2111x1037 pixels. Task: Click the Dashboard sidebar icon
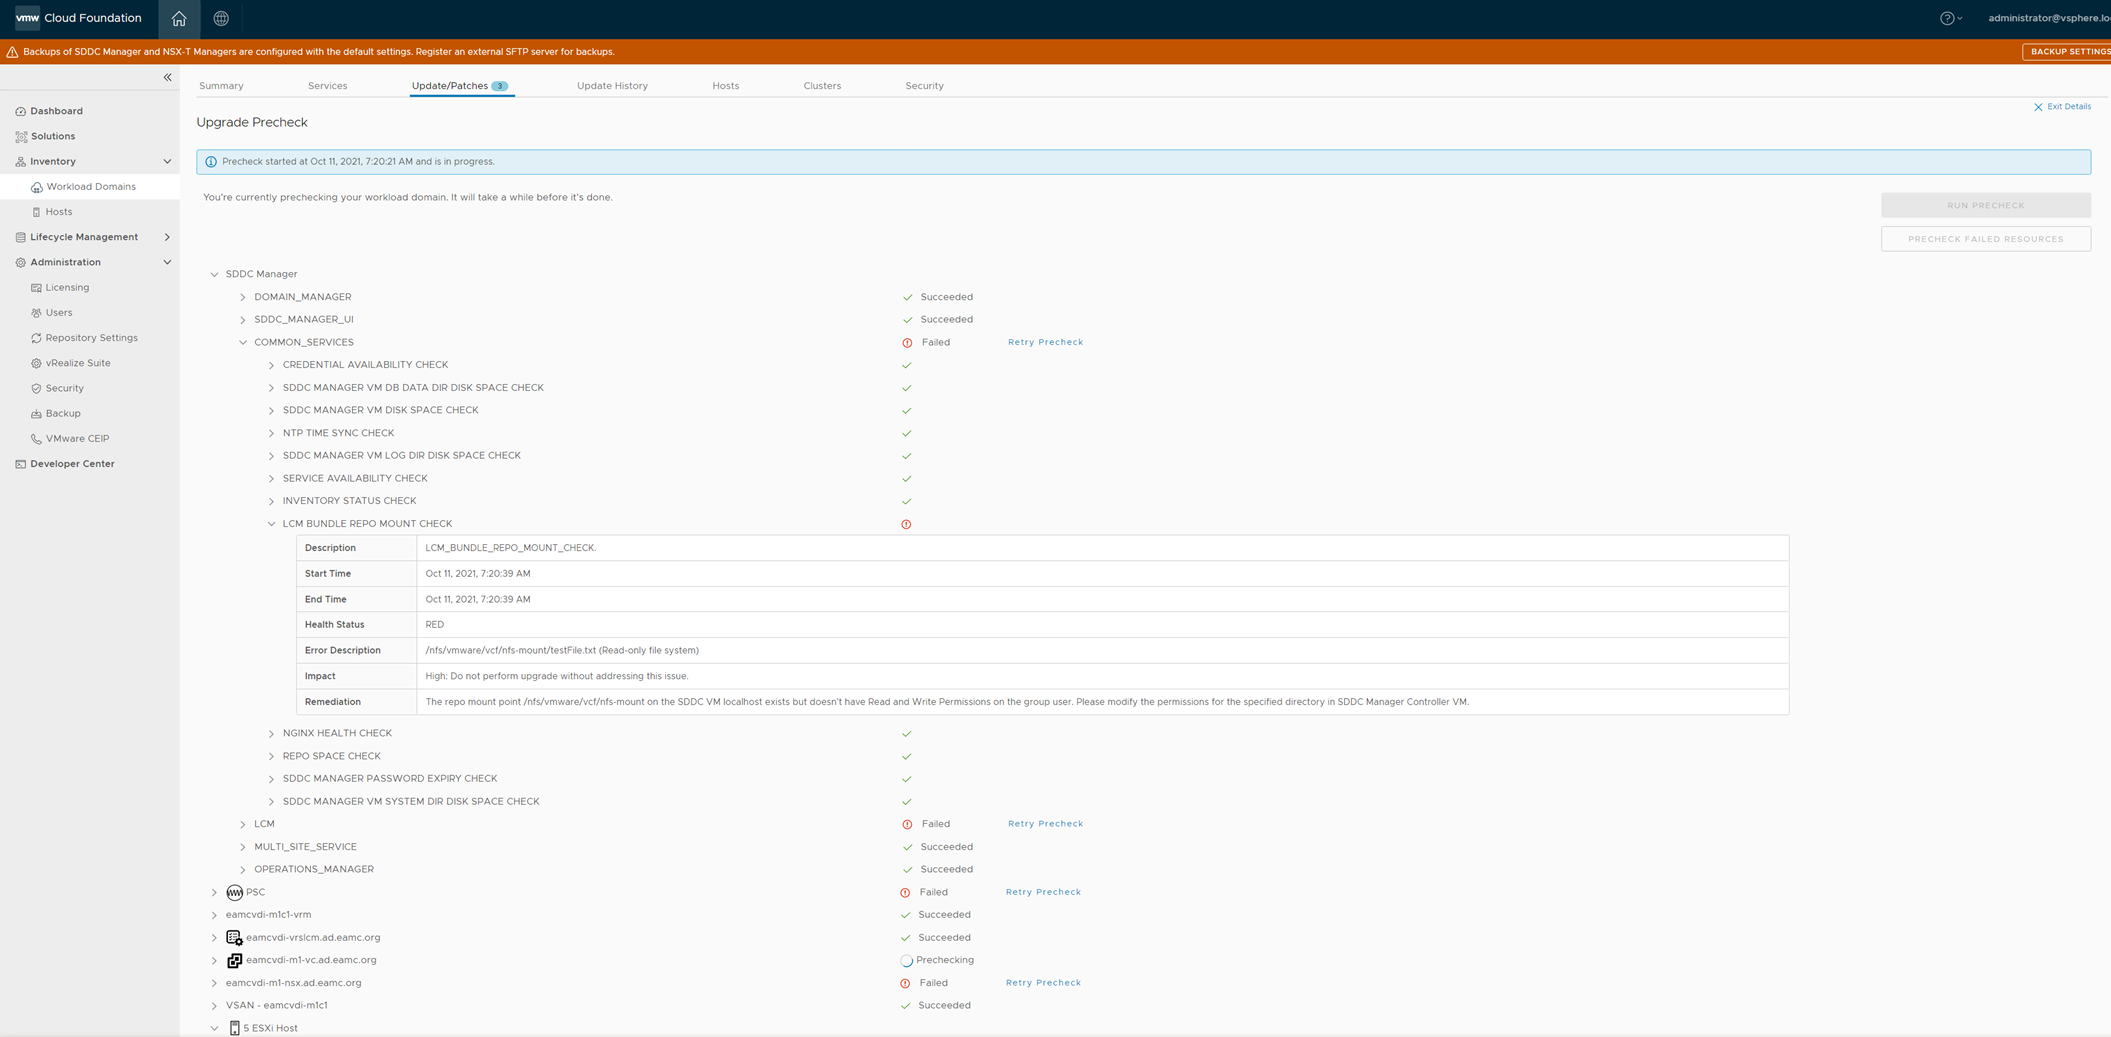[21, 111]
